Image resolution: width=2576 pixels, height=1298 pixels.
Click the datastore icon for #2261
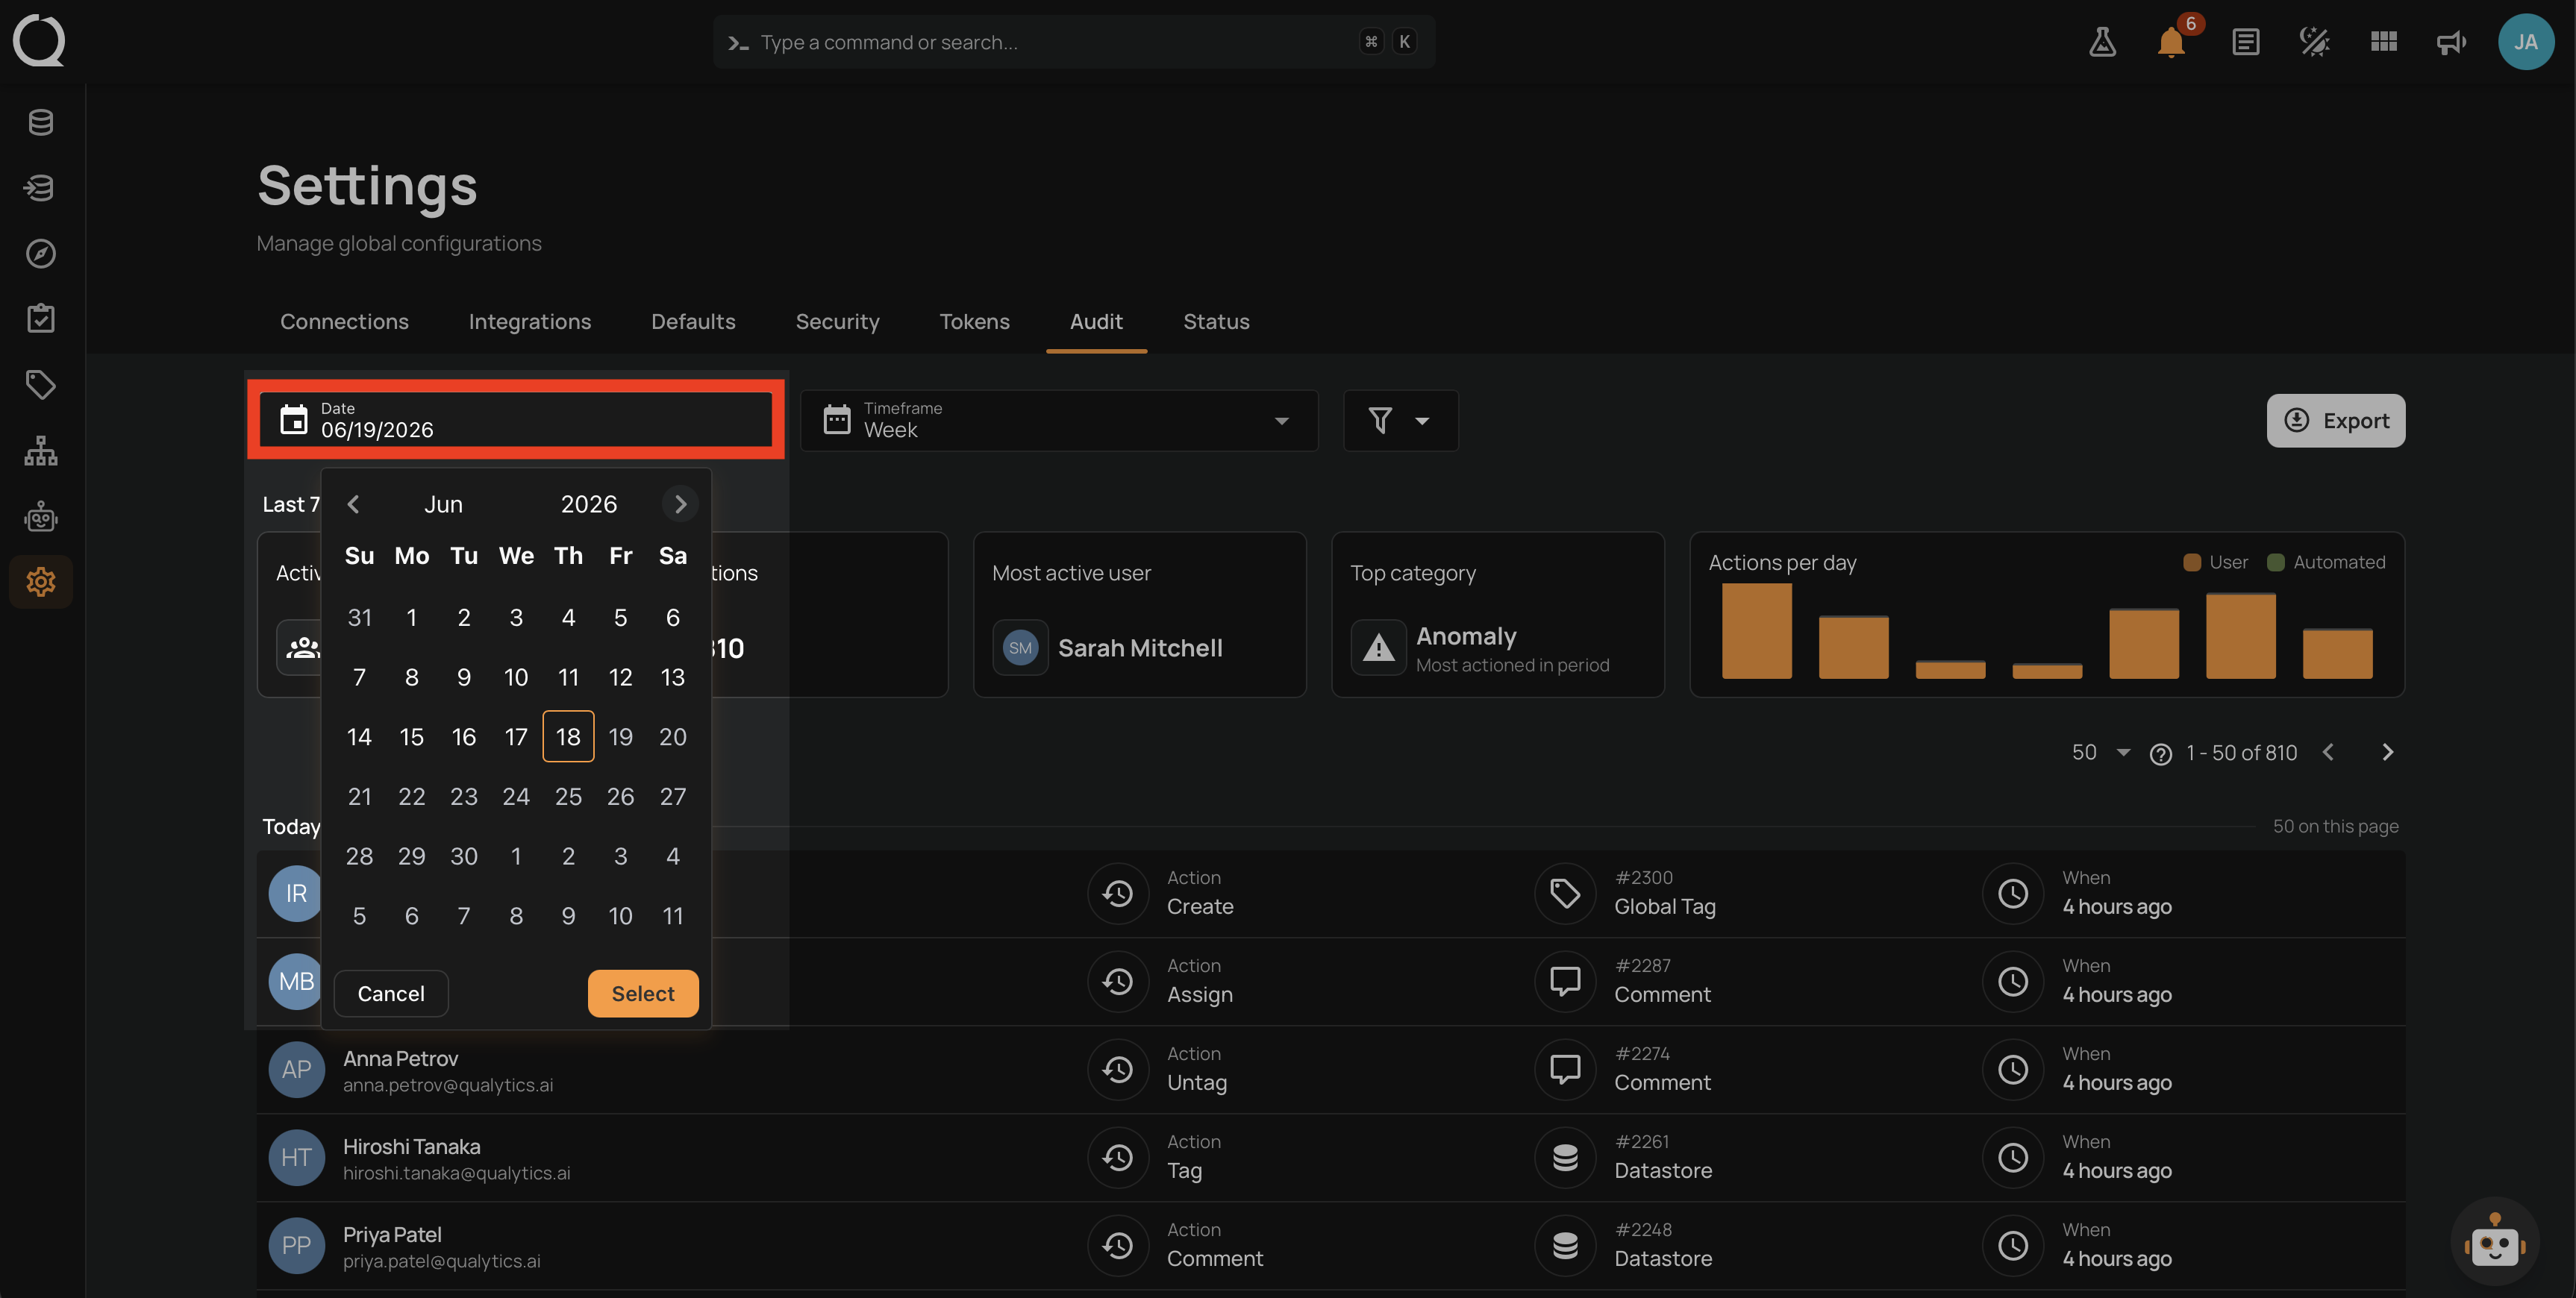1565,1157
